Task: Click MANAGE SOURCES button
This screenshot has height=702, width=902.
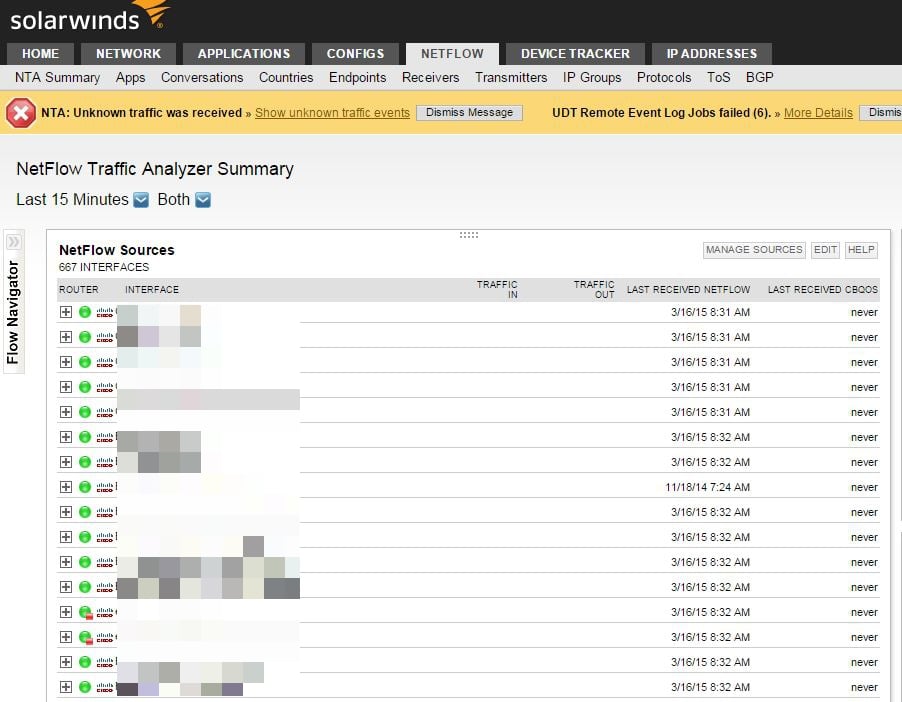Action: pos(754,250)
